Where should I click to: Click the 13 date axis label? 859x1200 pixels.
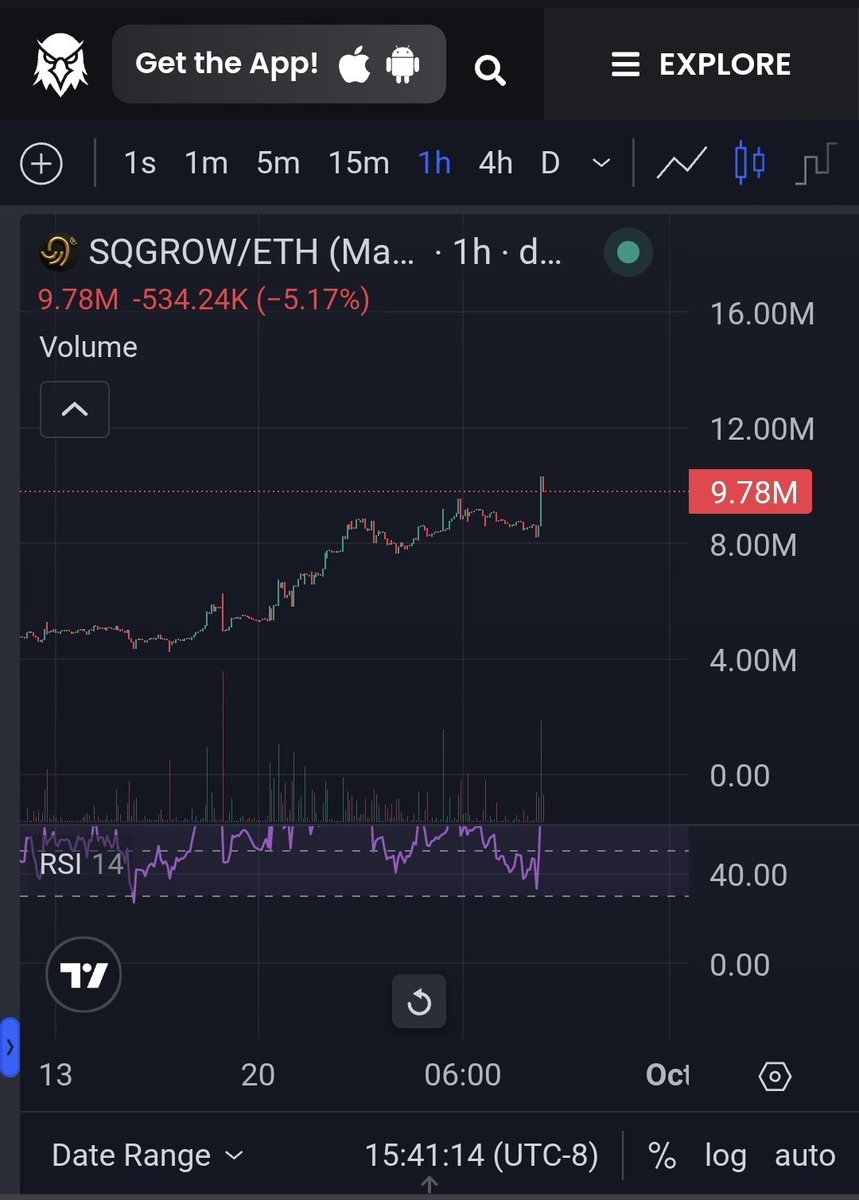(55, 1075)
